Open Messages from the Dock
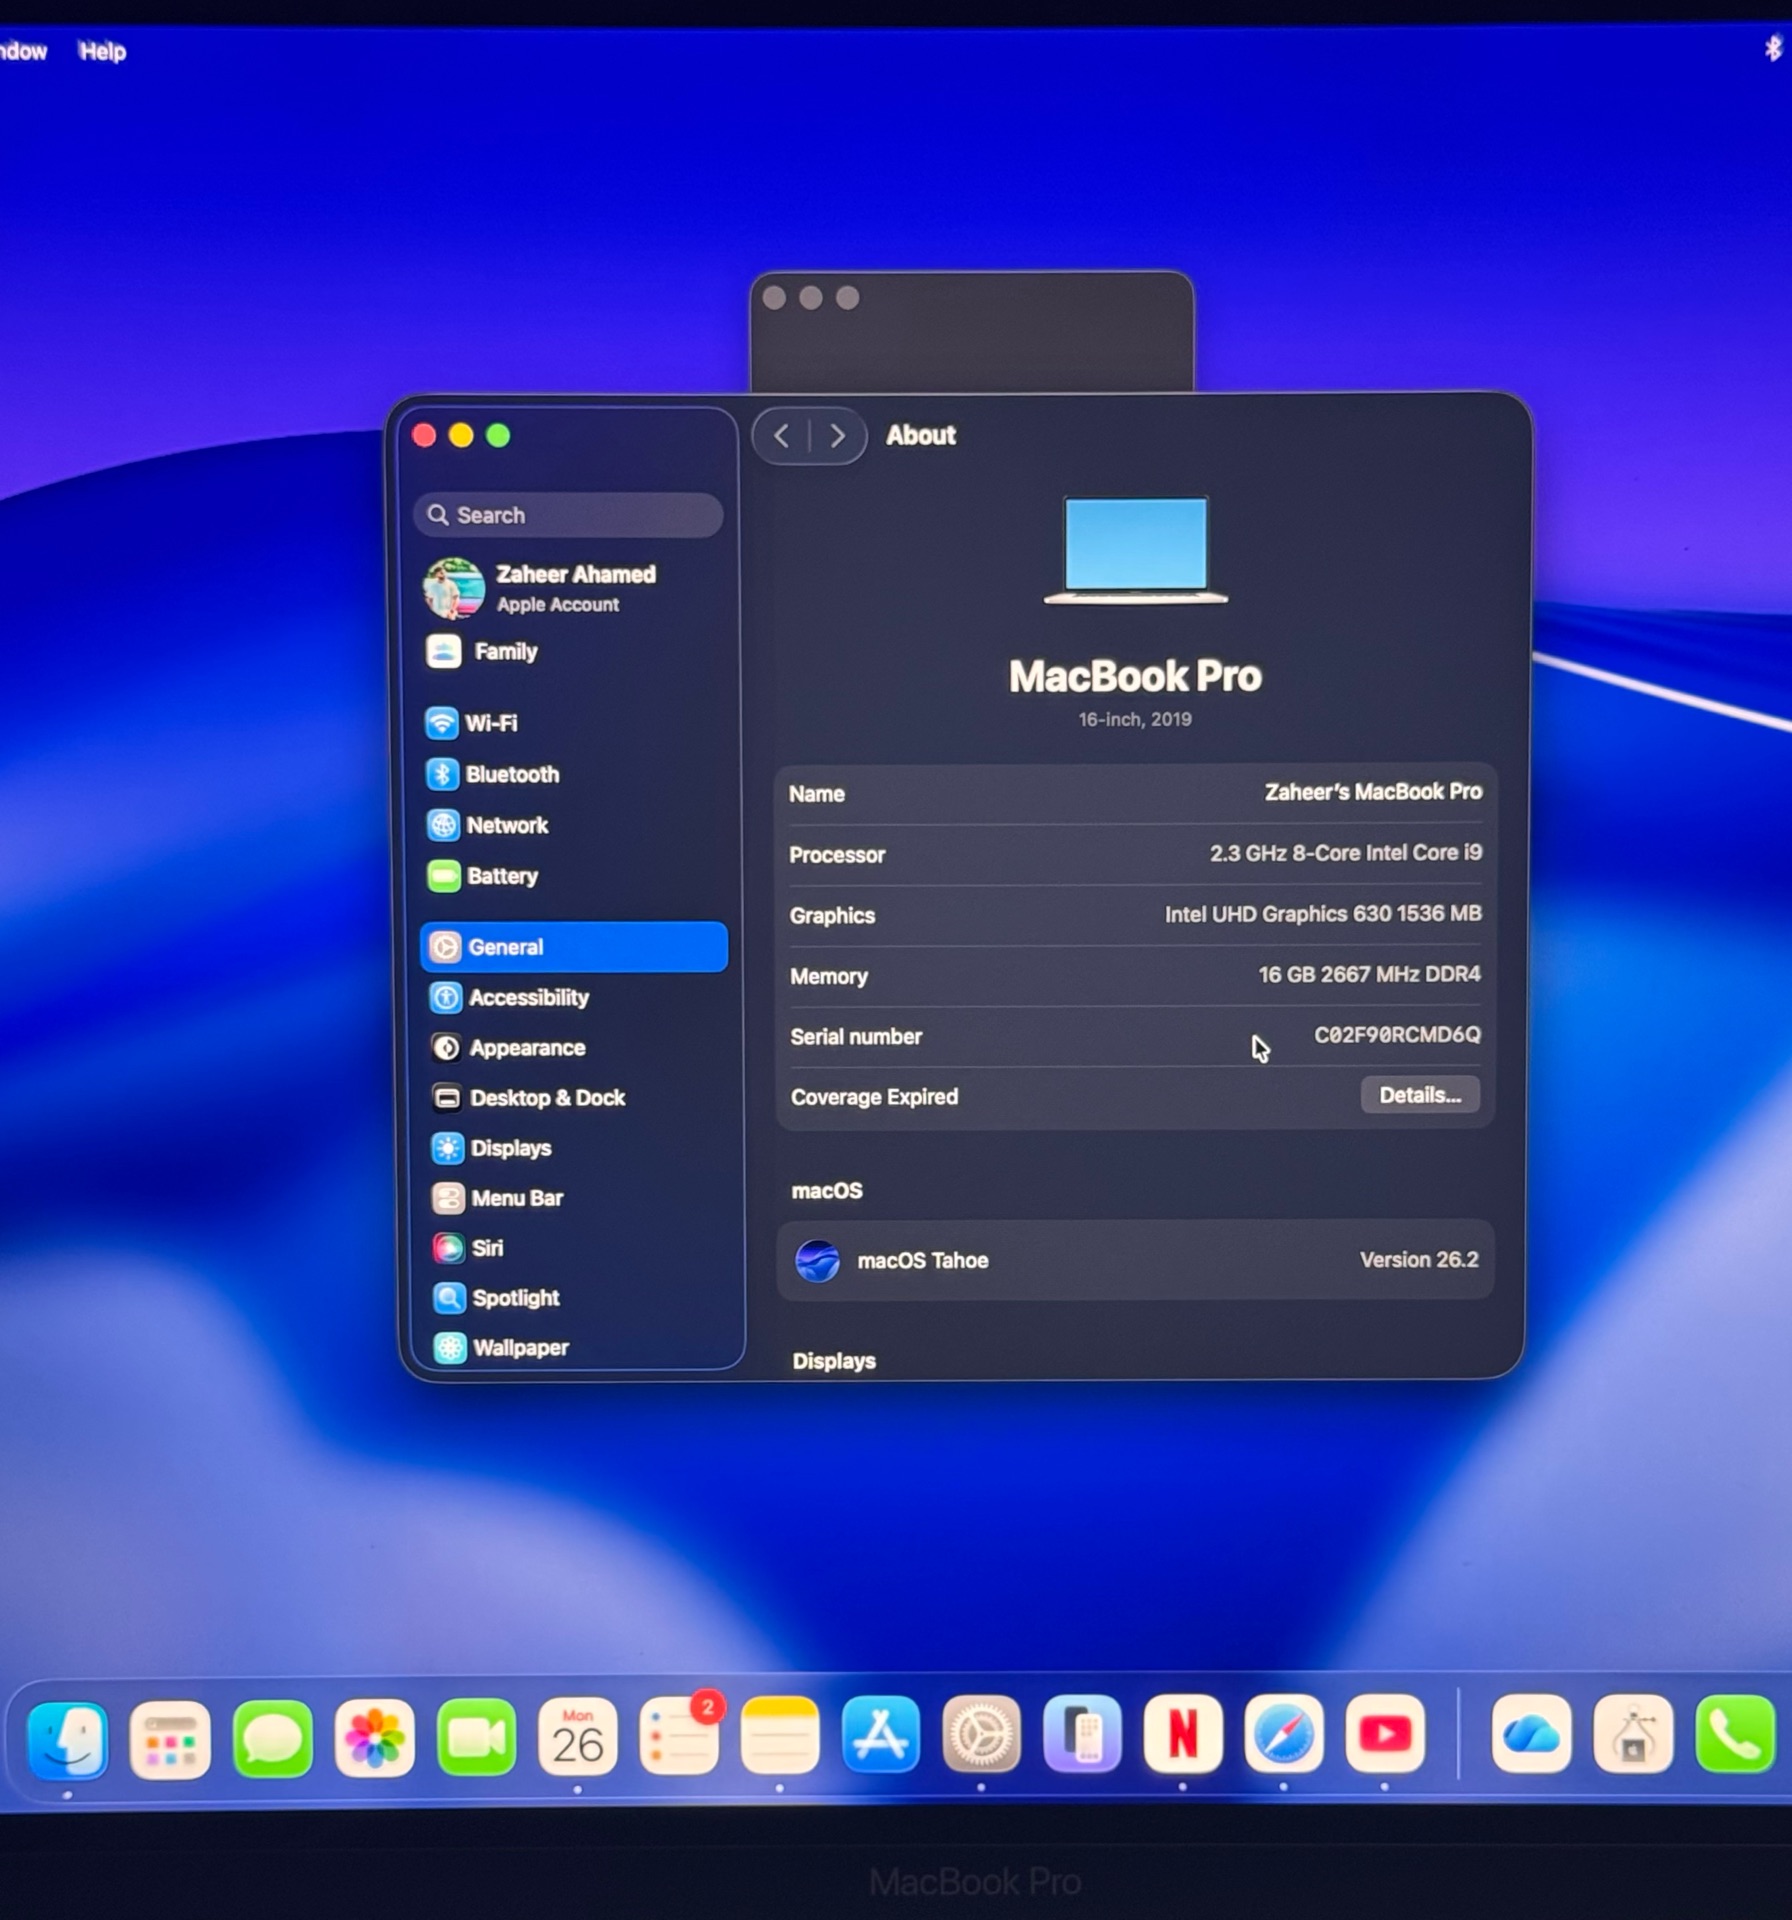The height and width of the screenshot is (1920, 1792). pos(272,1739)
